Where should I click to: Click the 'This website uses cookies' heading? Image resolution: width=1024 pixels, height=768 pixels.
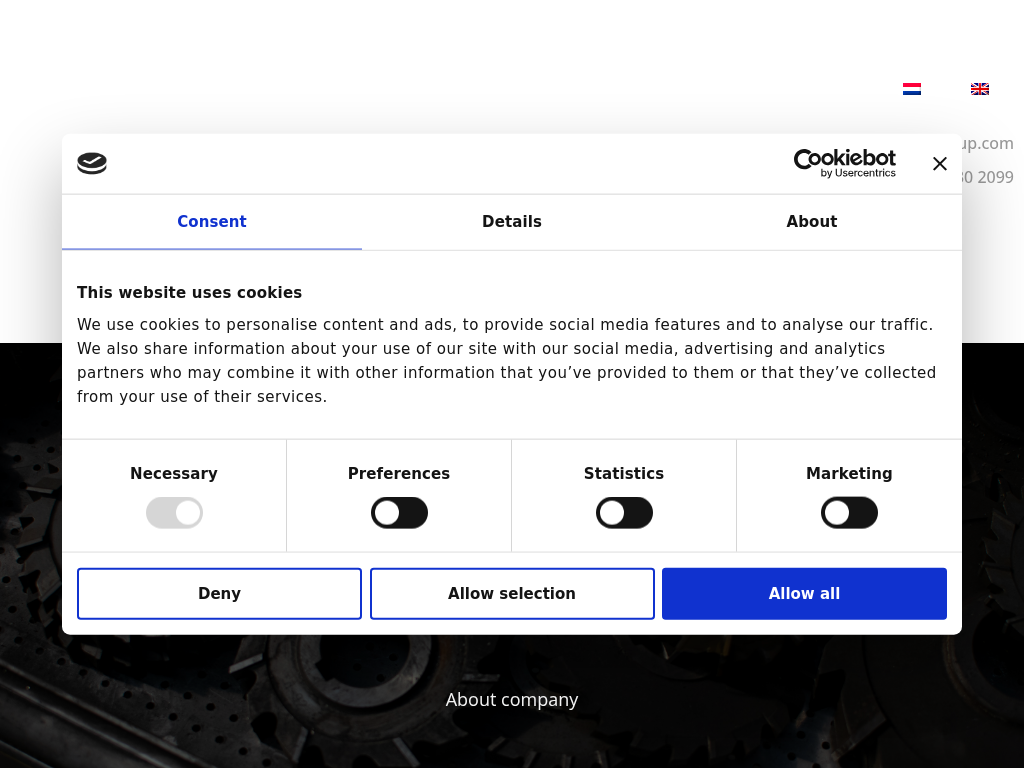[x=189, y=293]
